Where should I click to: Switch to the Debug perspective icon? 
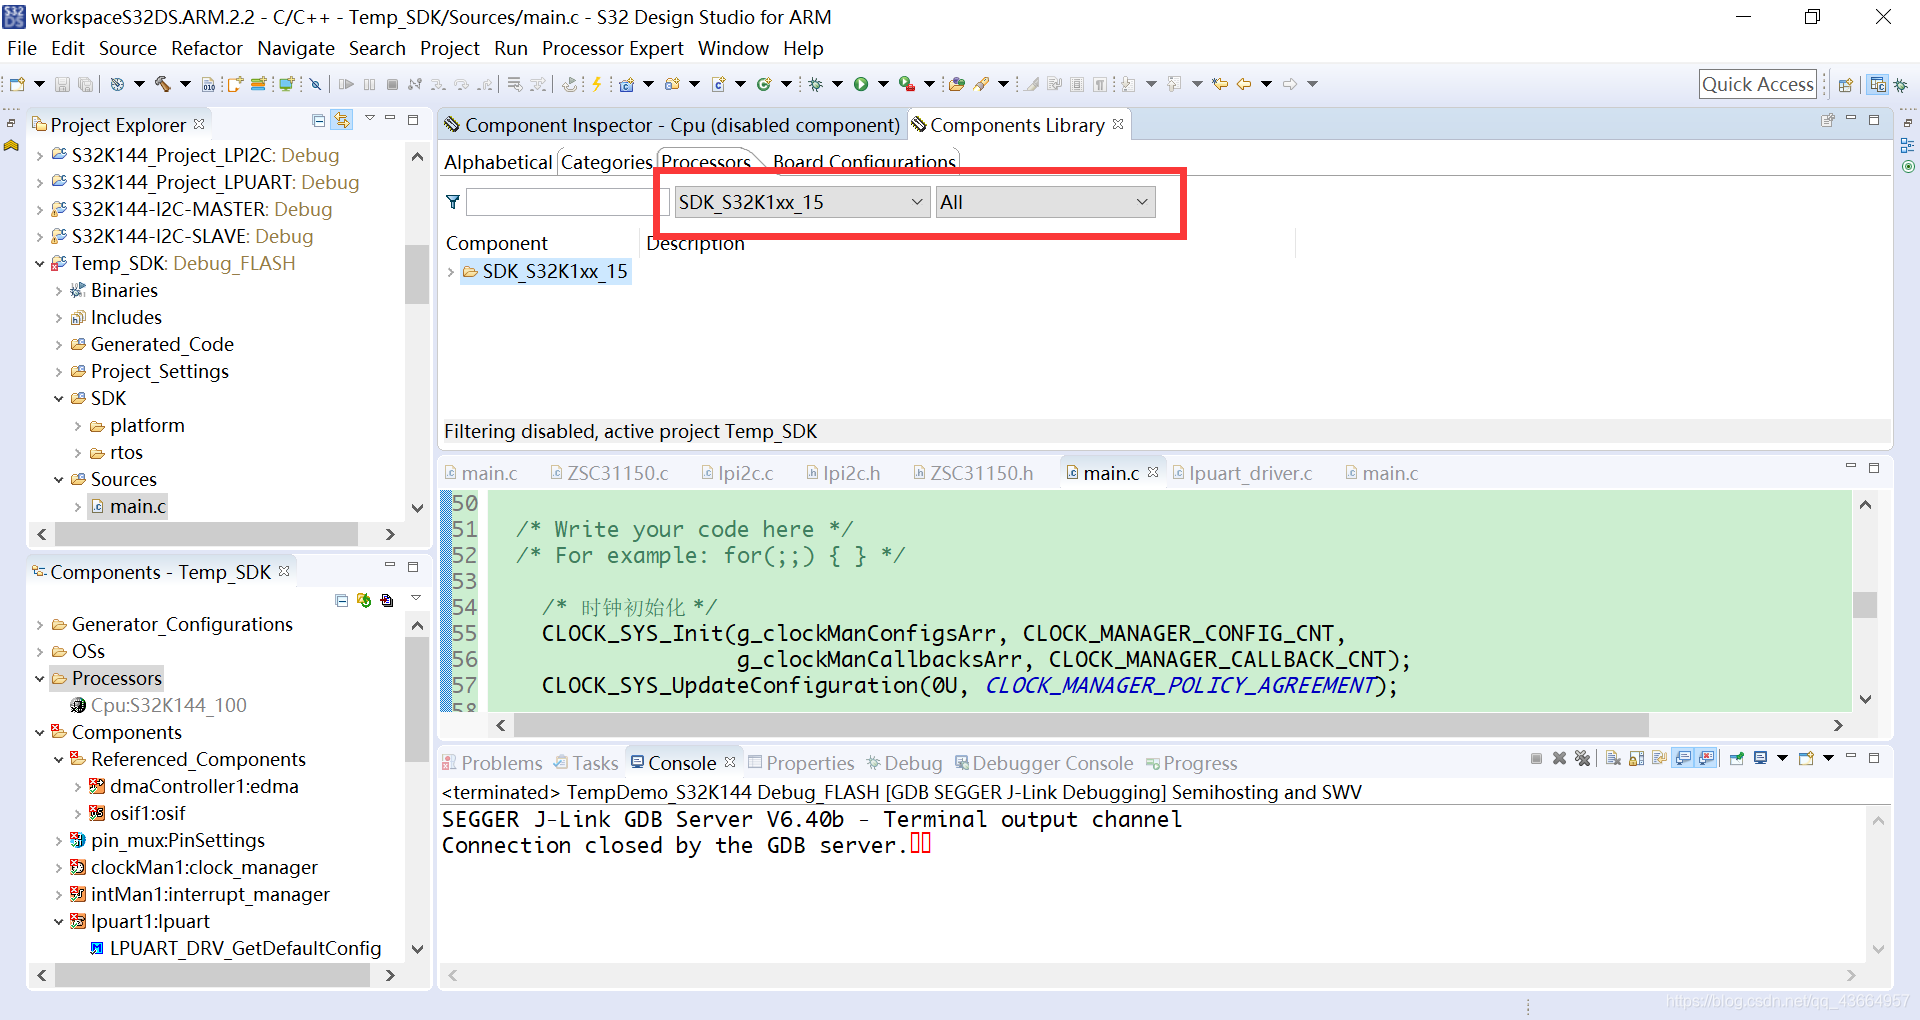1900,85
